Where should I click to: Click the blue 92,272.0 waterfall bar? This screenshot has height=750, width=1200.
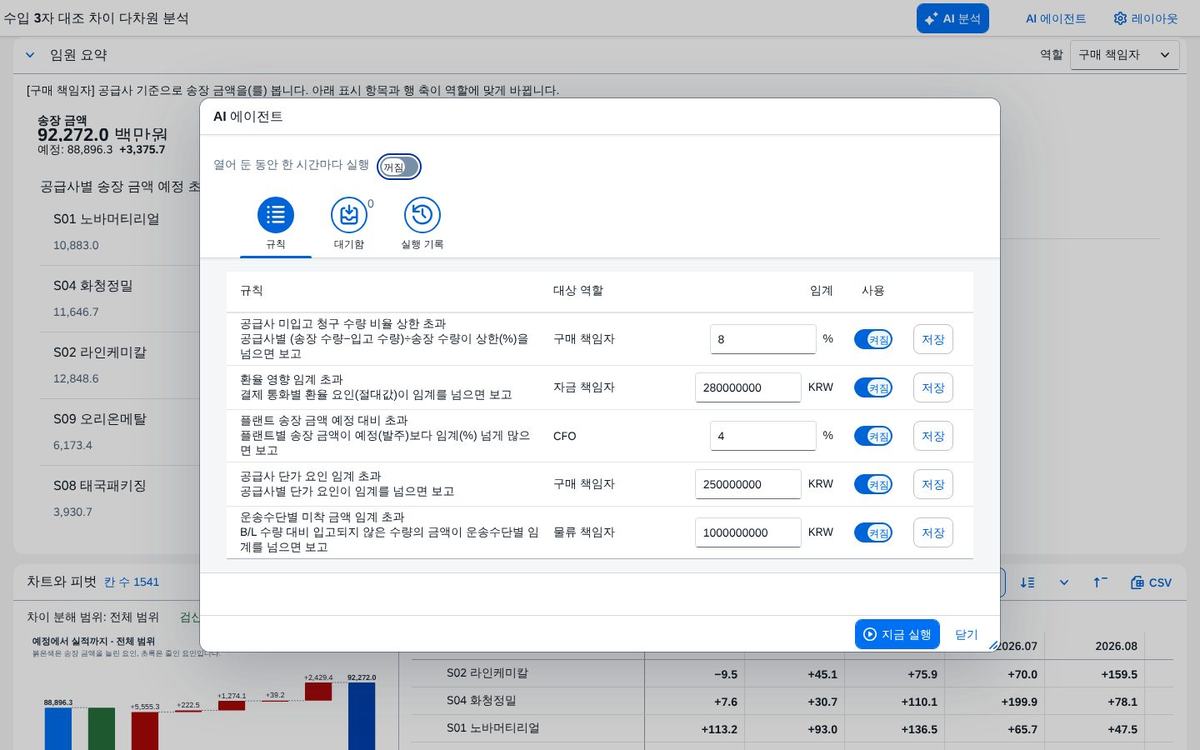[361, 716]
